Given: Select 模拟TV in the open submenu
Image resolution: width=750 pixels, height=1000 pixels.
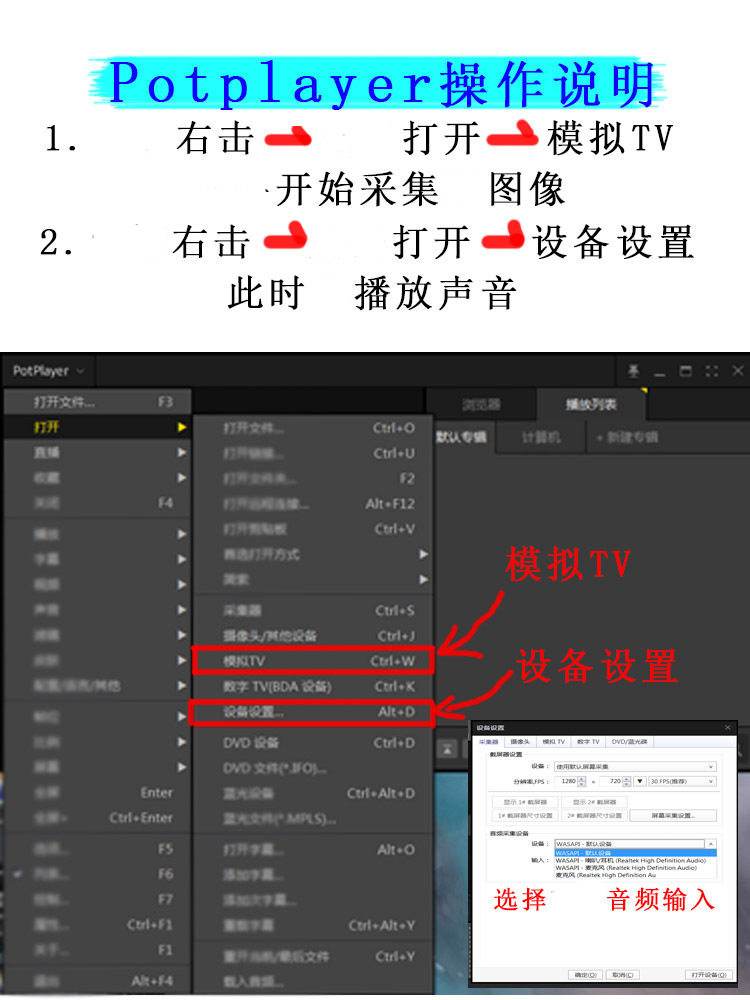Looking at the screenshot, I should [x=312, y=661].
